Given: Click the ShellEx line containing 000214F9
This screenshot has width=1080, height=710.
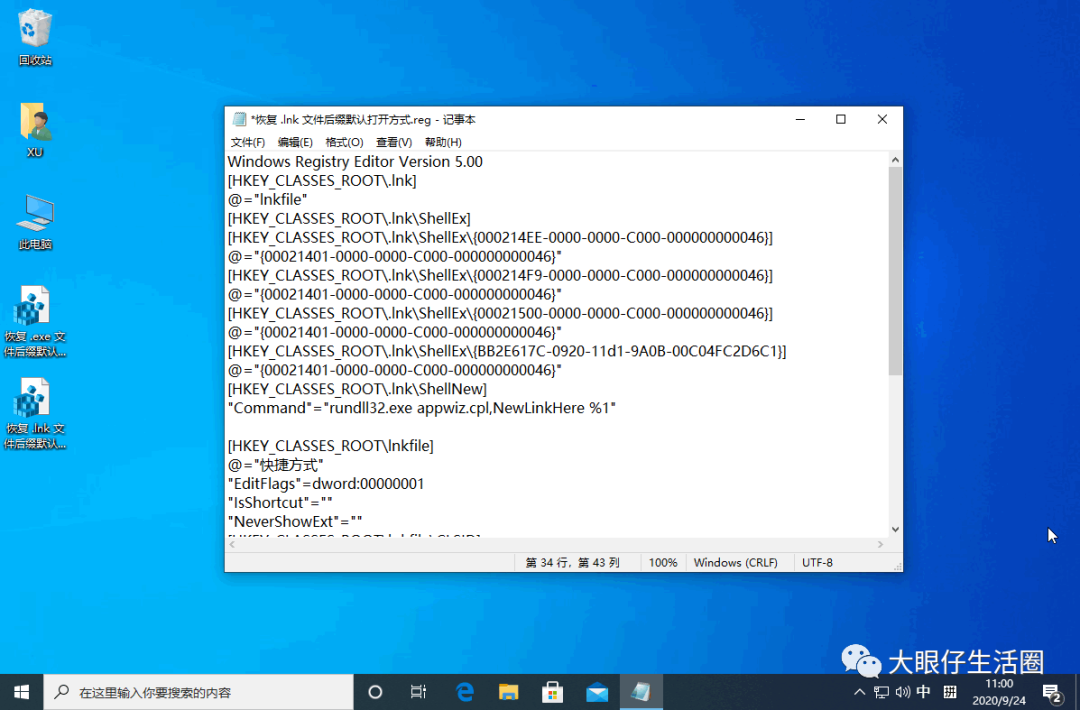Looking at the screenshot, I should (x=500, y=275).
